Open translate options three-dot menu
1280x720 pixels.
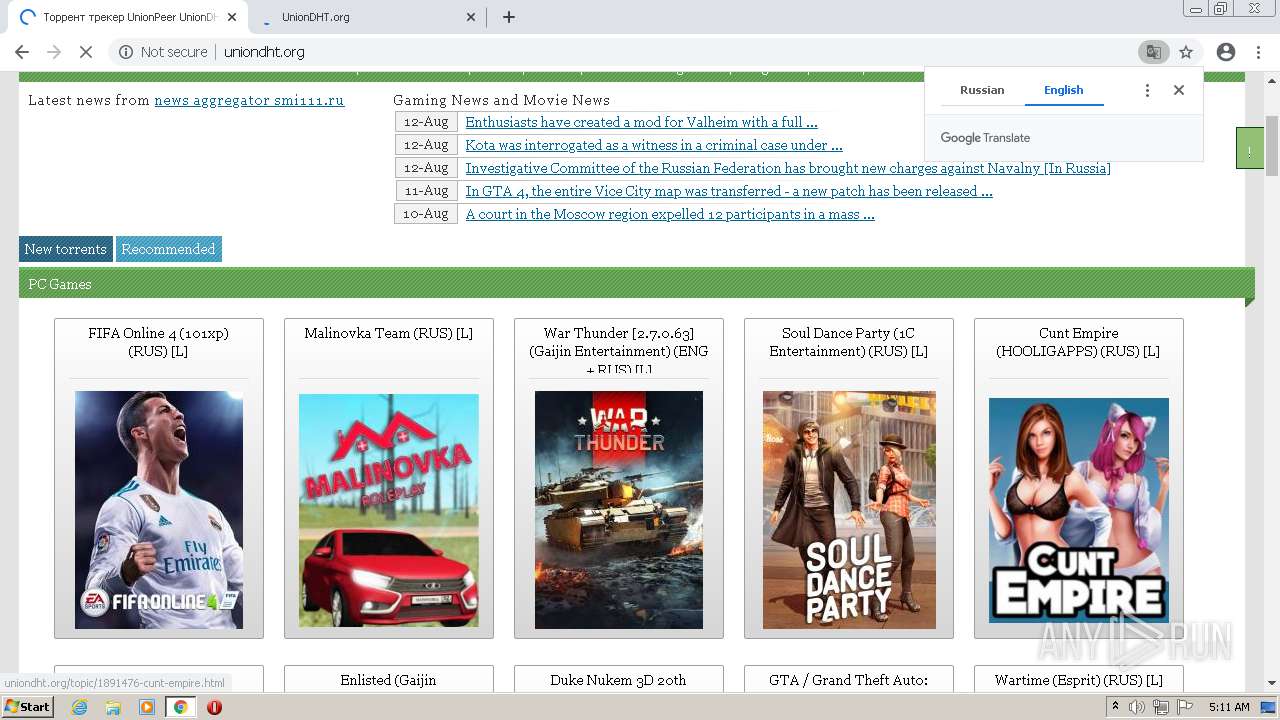pos(1147,90)
